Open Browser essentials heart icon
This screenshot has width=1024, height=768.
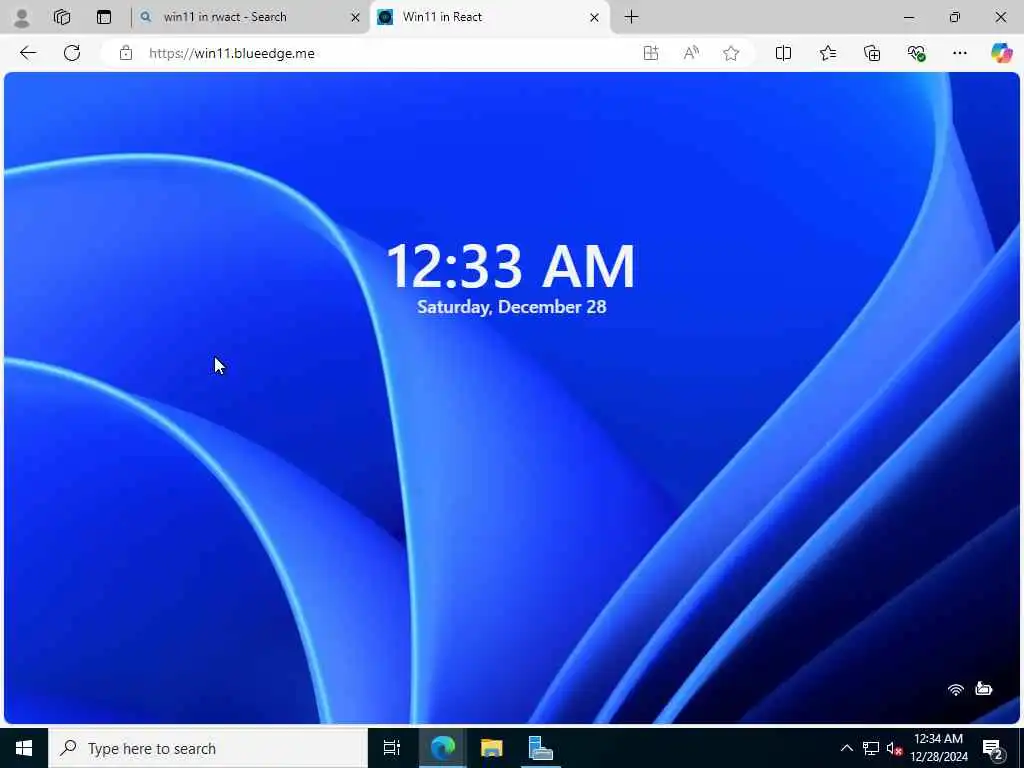[916, 53]
